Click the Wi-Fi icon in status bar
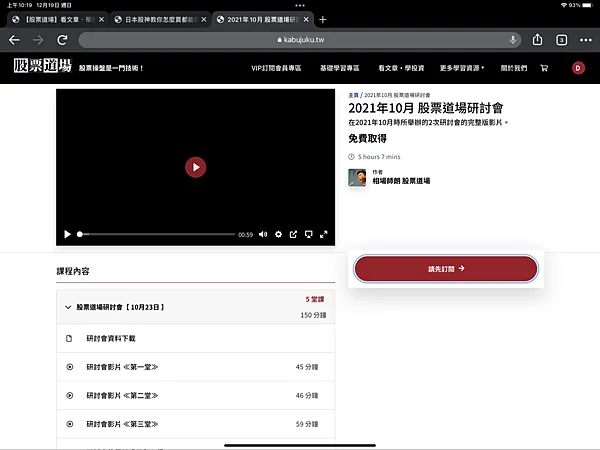The width and height of the screenshot is (600, 450). pos(564,5)
